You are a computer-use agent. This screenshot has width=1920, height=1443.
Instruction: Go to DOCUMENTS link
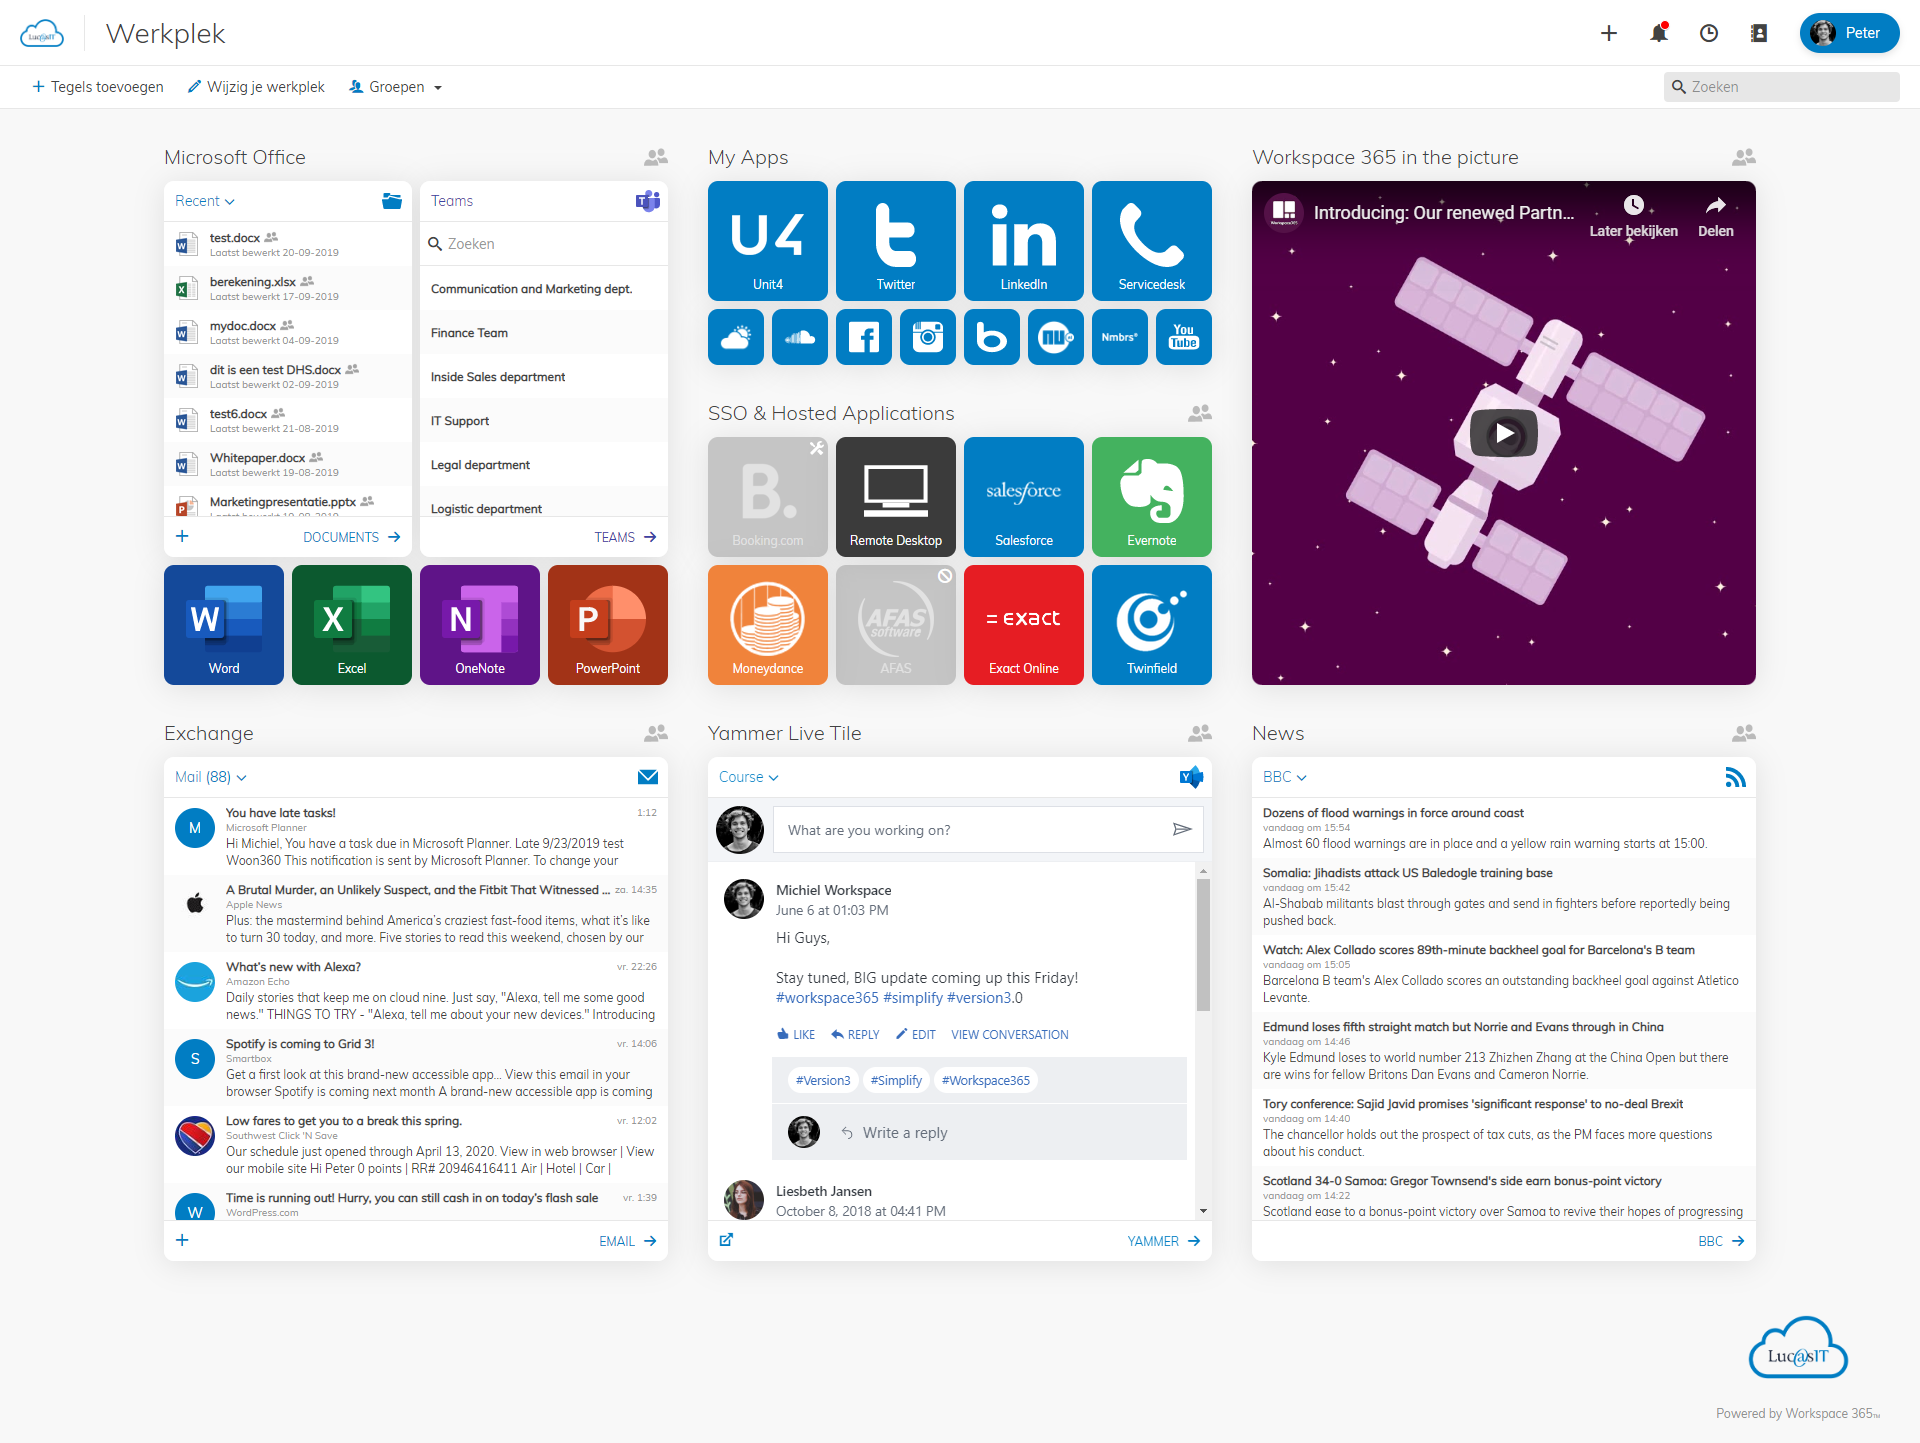352,537
